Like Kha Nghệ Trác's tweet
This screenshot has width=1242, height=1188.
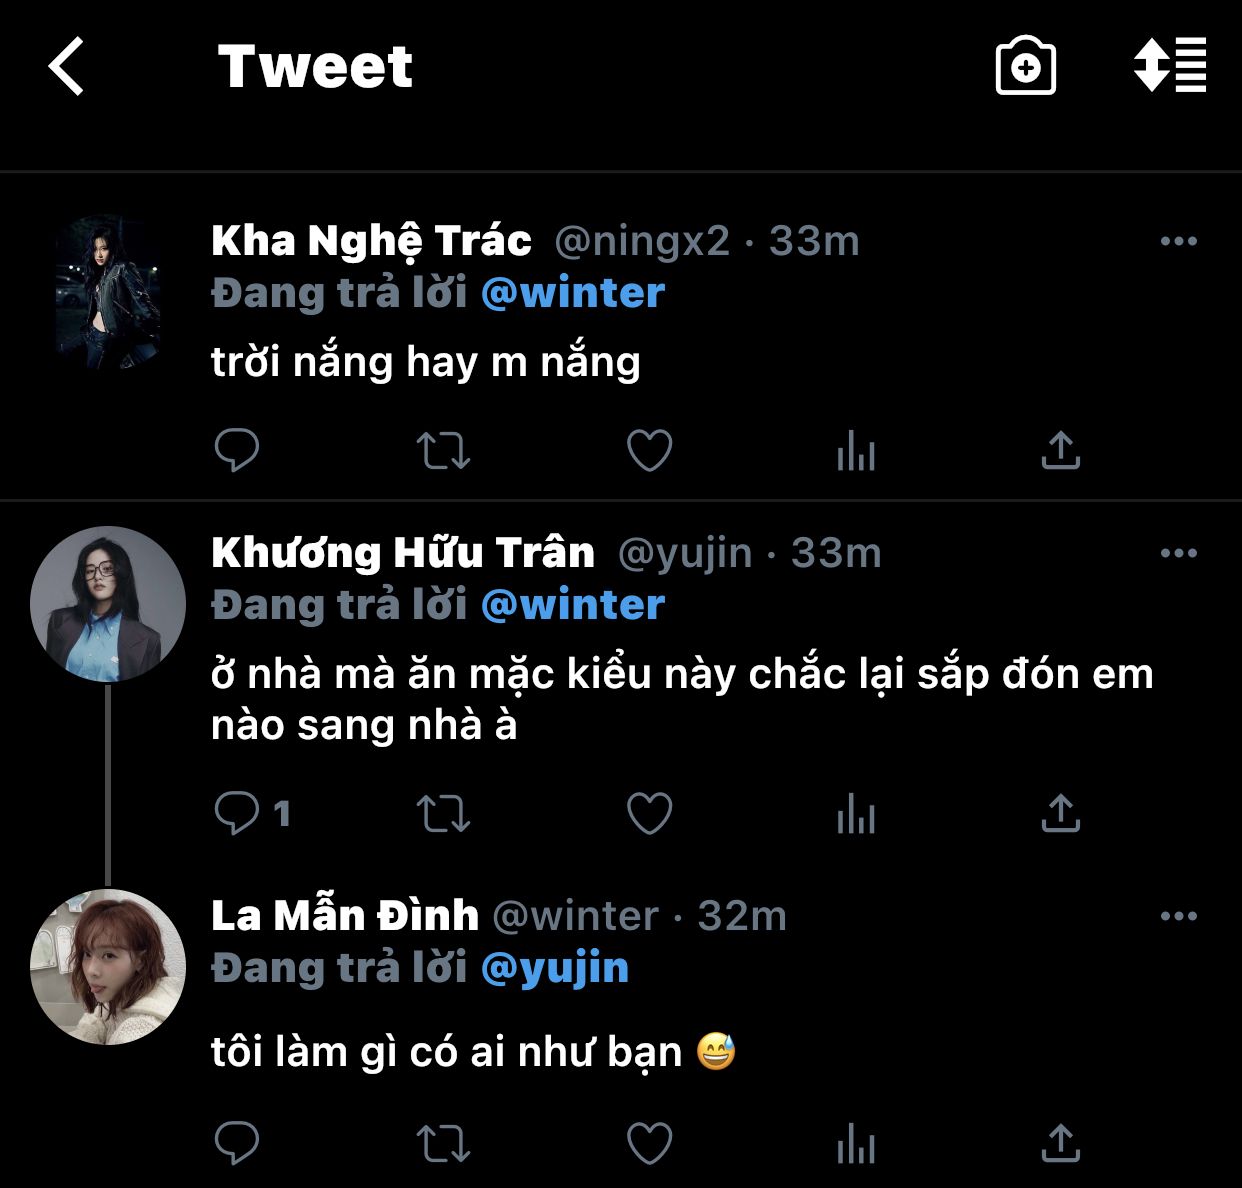tap(649, 450)
